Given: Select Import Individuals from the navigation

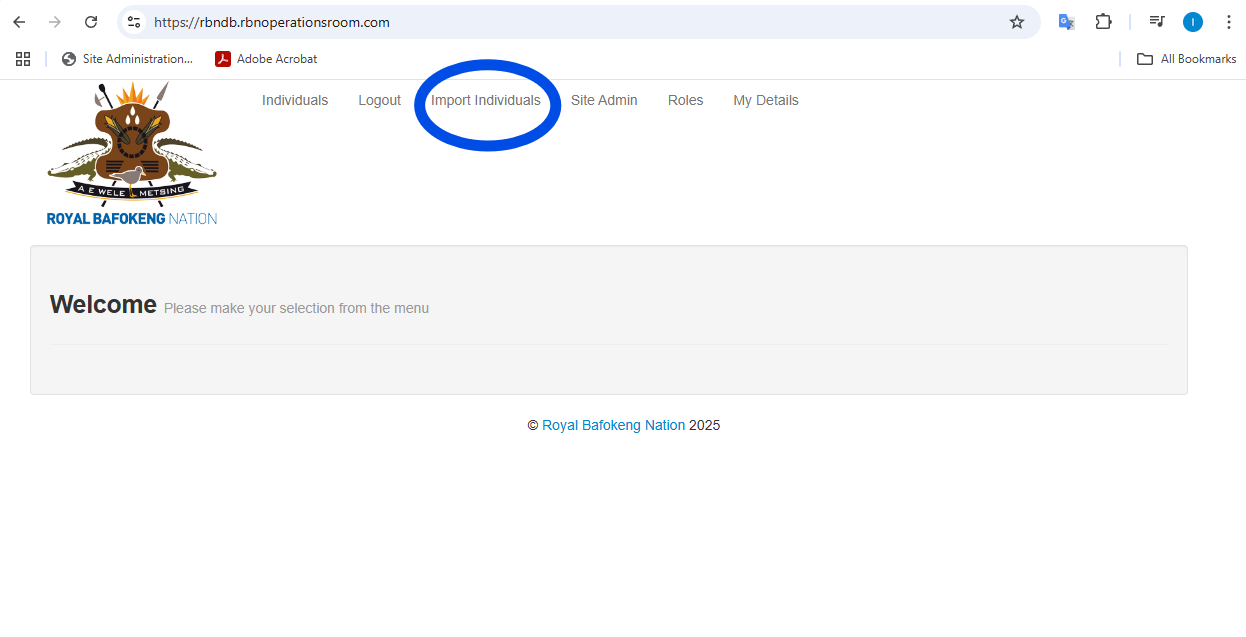Looking at the screenshot, I should (486, 100).
